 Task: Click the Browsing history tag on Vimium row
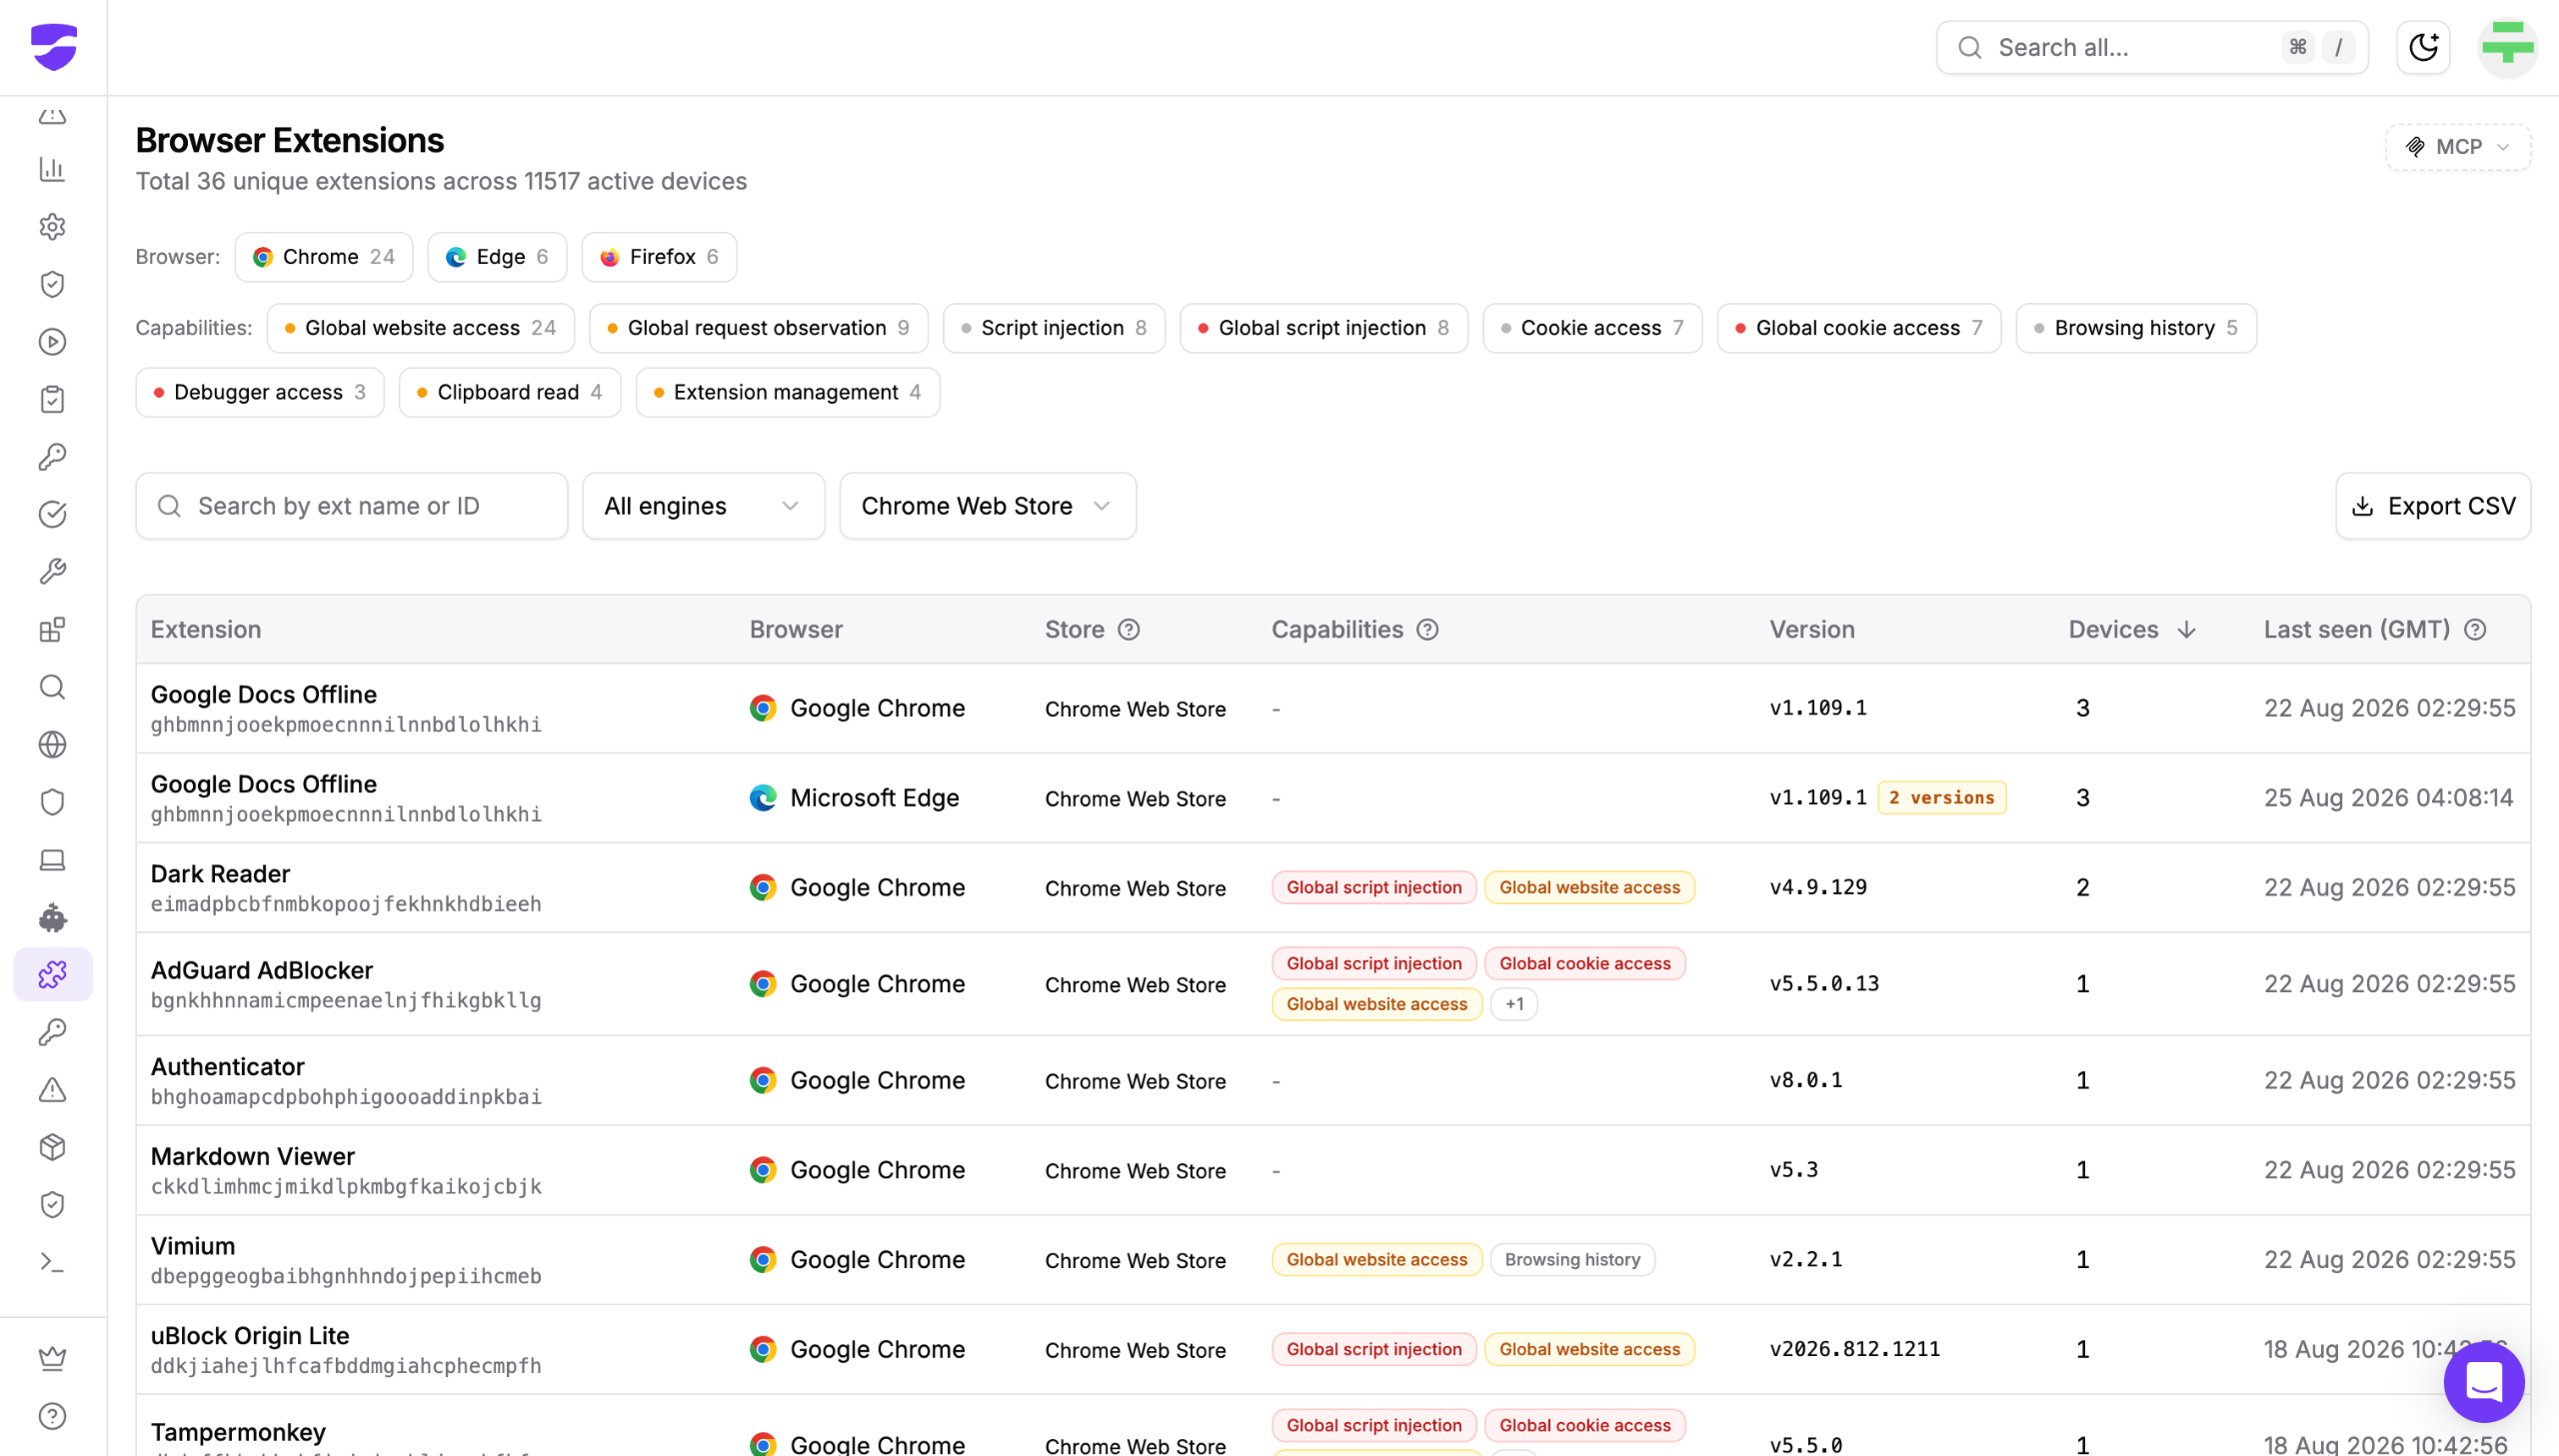(x=1573, y=1260)
